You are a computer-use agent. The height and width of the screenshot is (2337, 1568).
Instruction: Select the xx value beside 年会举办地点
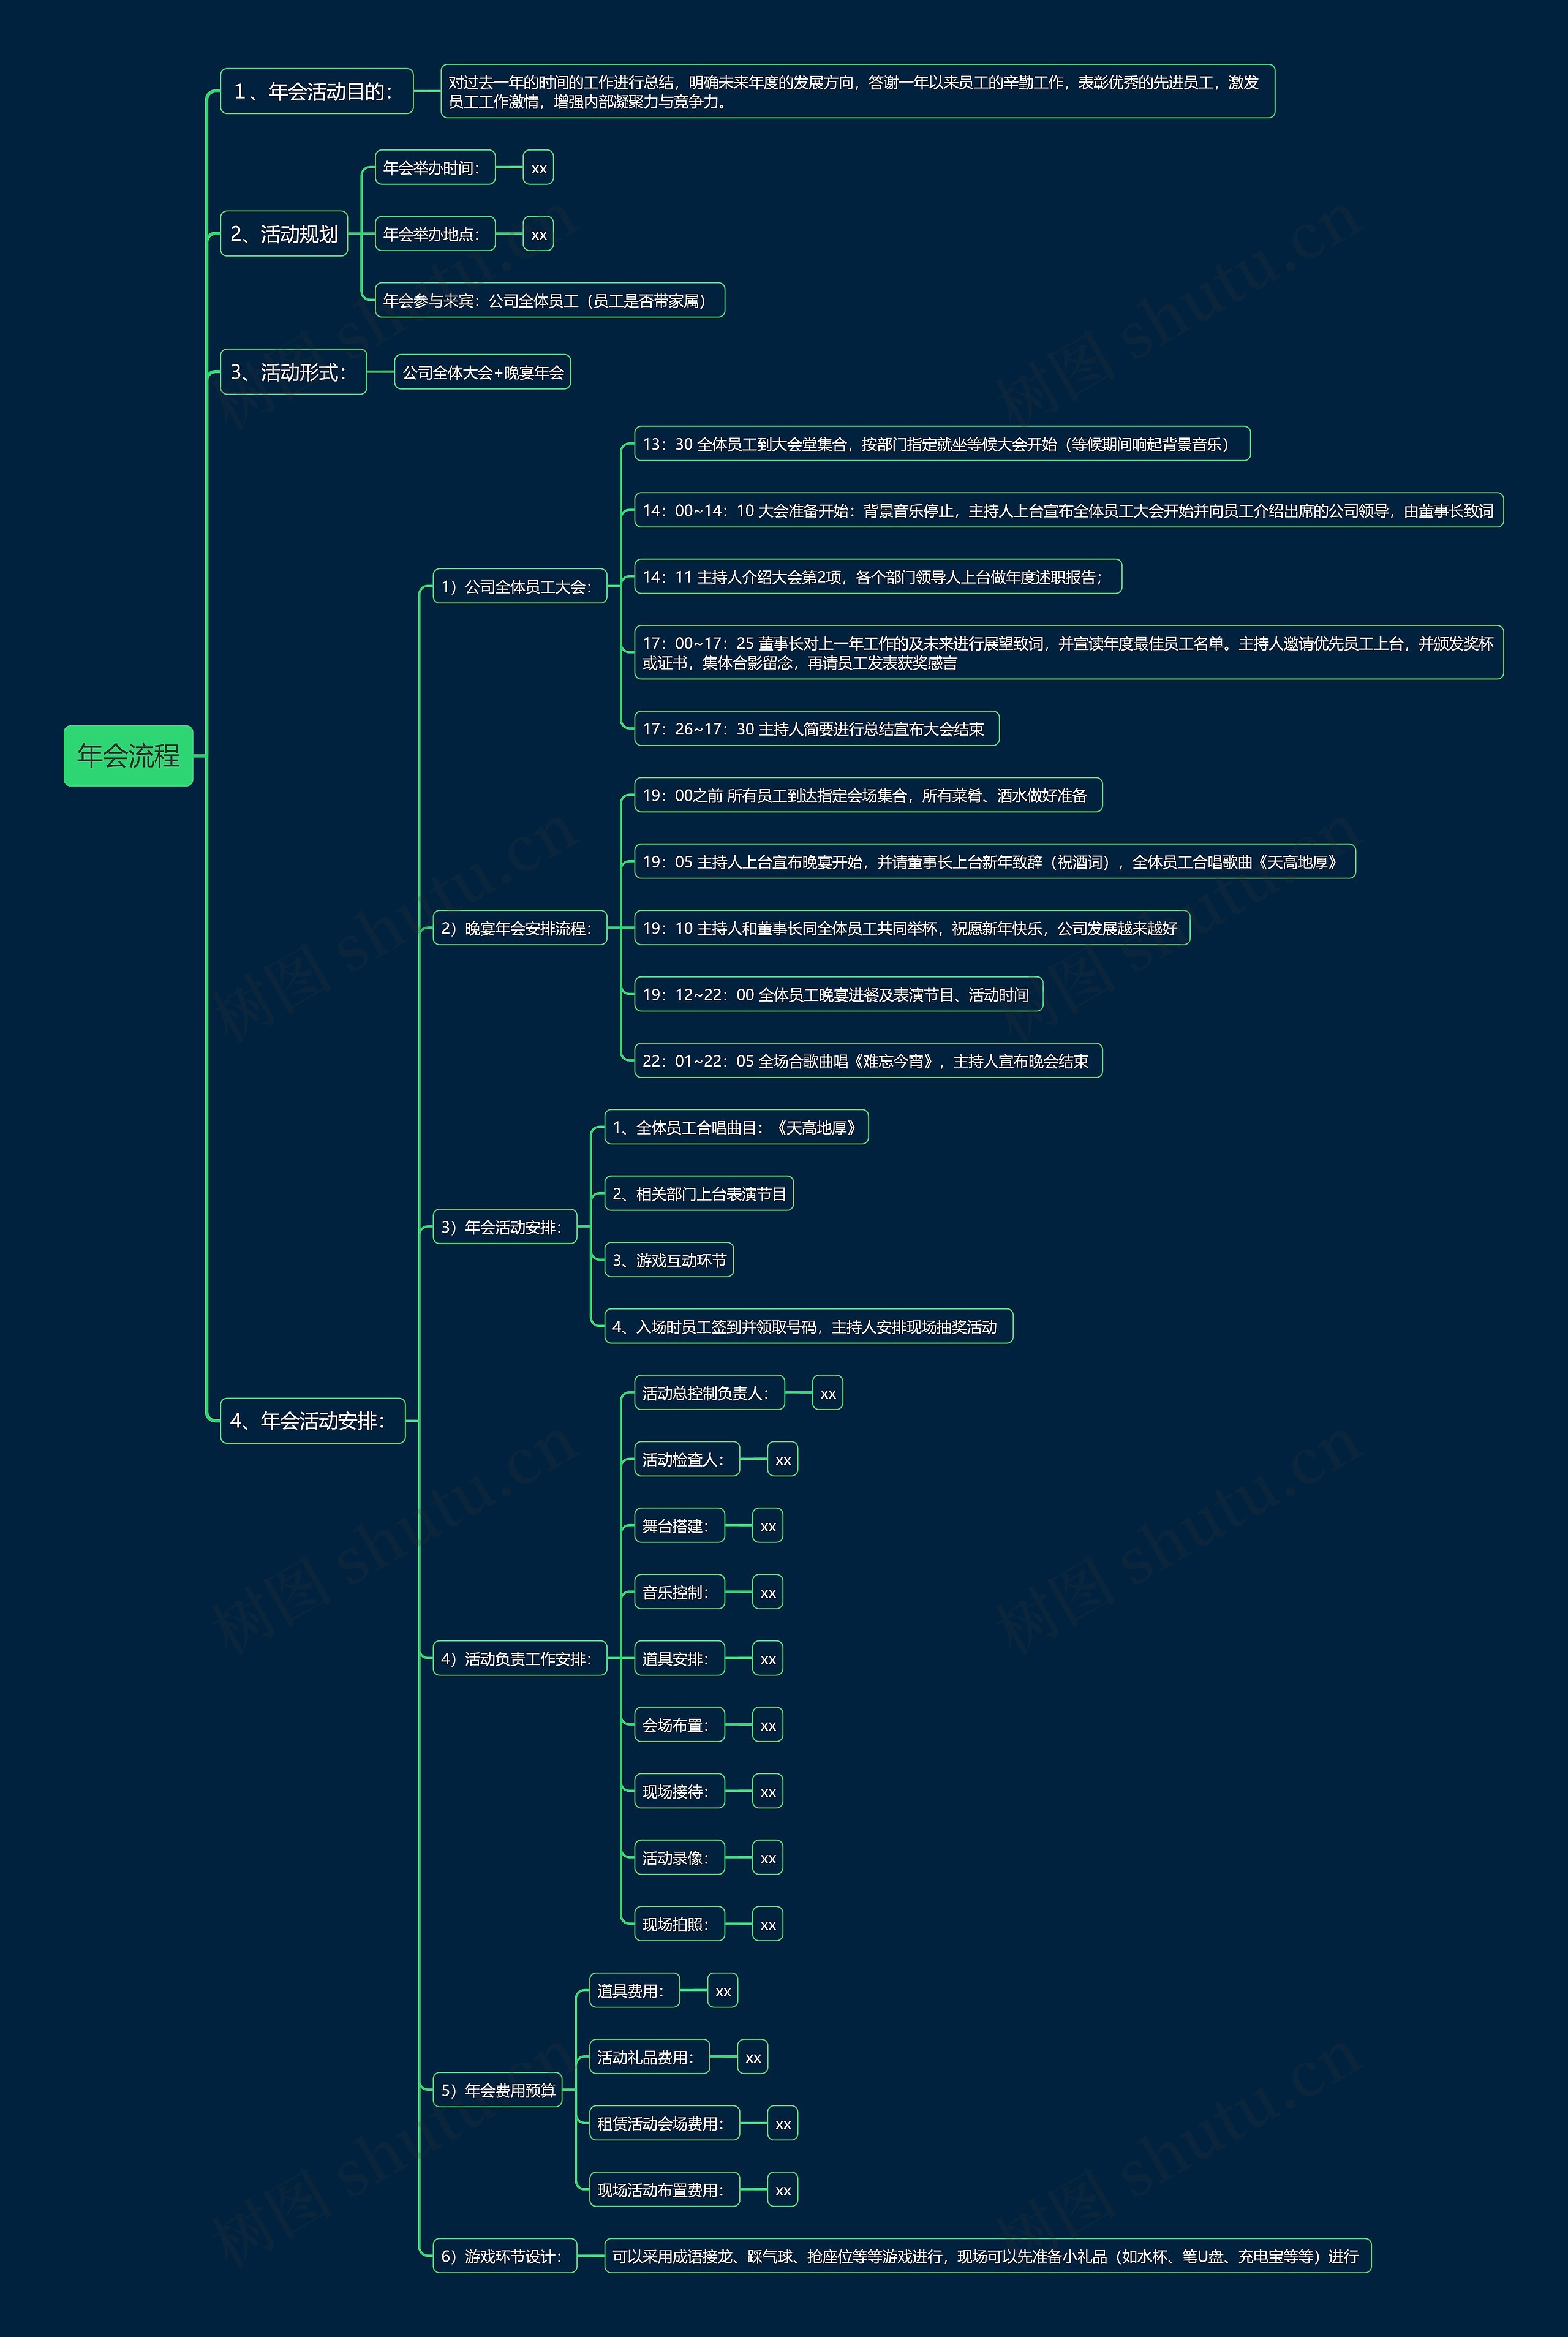pos(538,234)
